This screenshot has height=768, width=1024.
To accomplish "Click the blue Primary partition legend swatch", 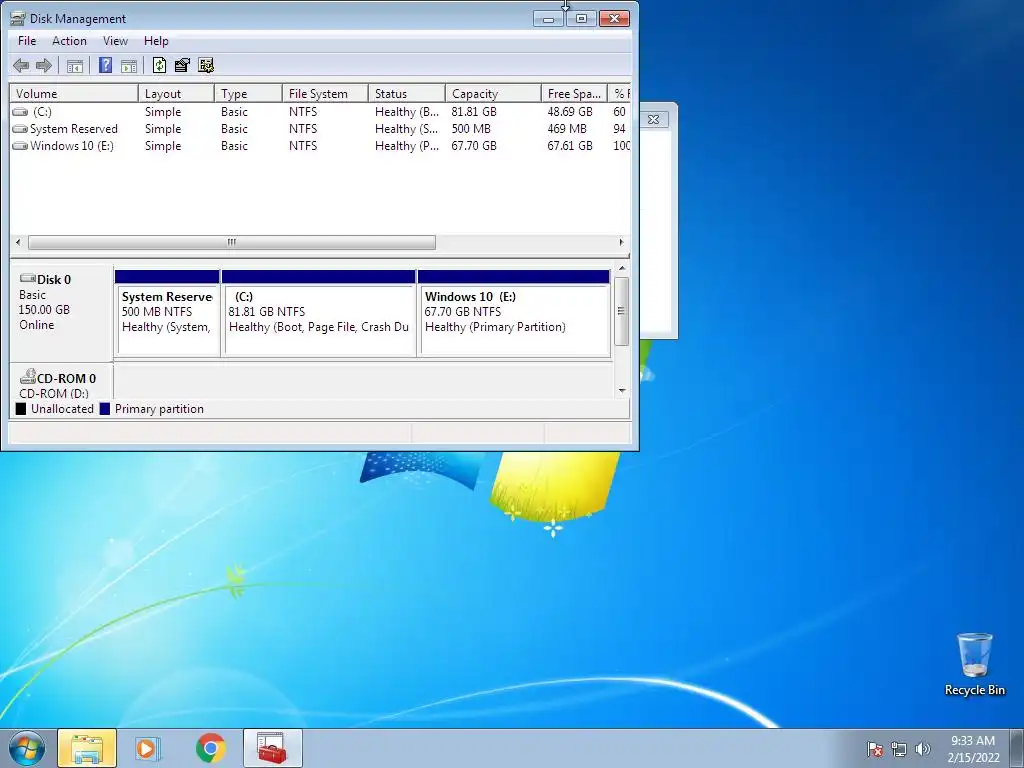I will click(x=104, y=409).
